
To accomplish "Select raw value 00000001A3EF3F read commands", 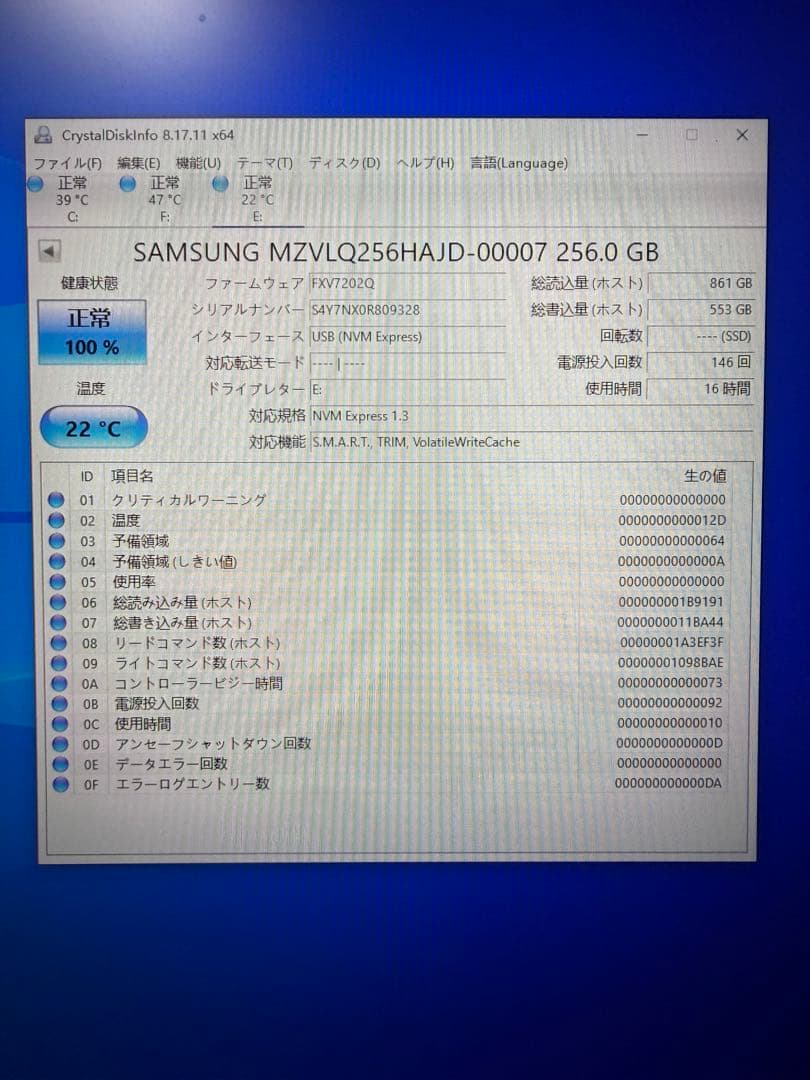I will click(x=672, y=643).
